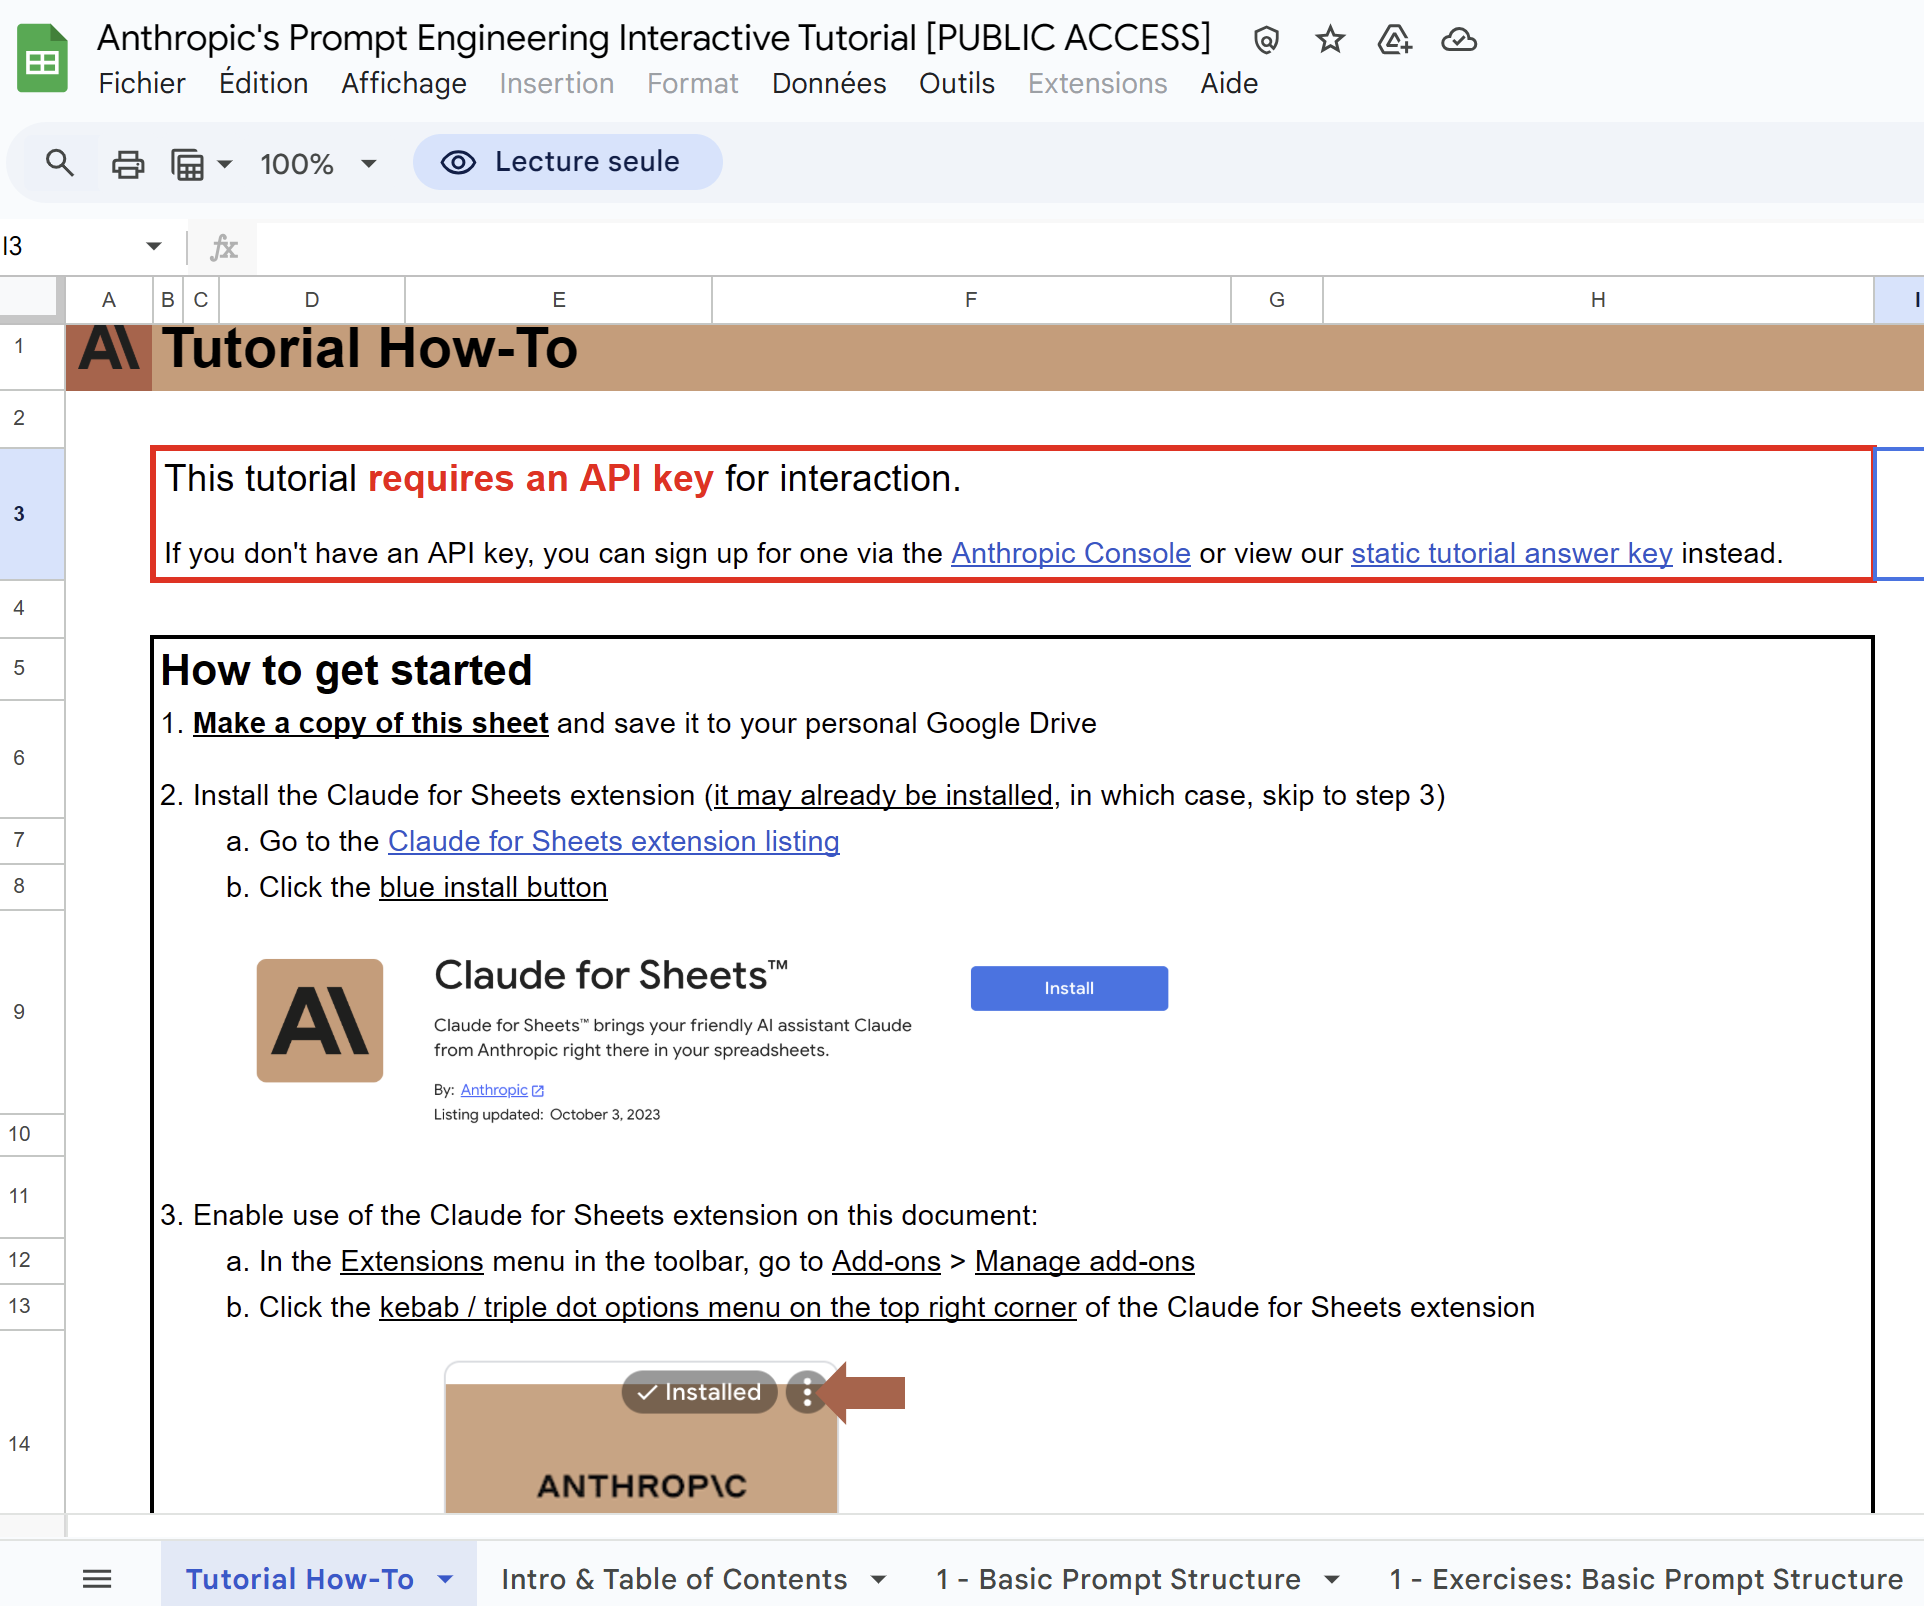
Task: Click underlined Add-ons text in step 3a
Action: click(x=886, y=1261)
